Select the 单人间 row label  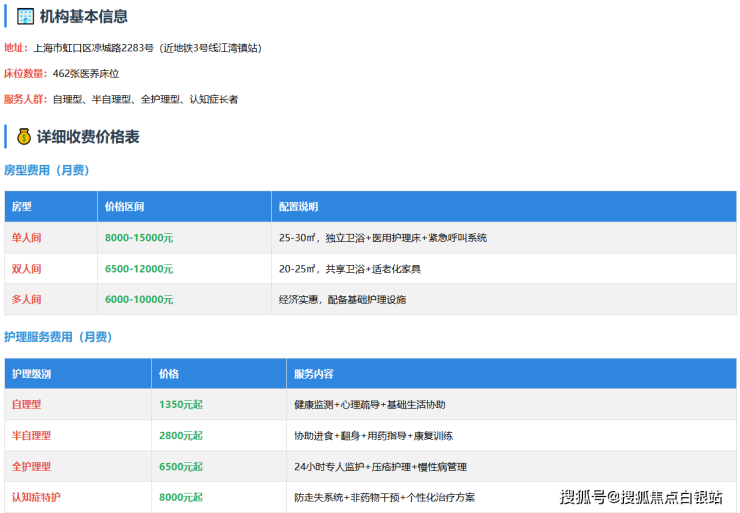pyautogui.click(x=27, y=238)
